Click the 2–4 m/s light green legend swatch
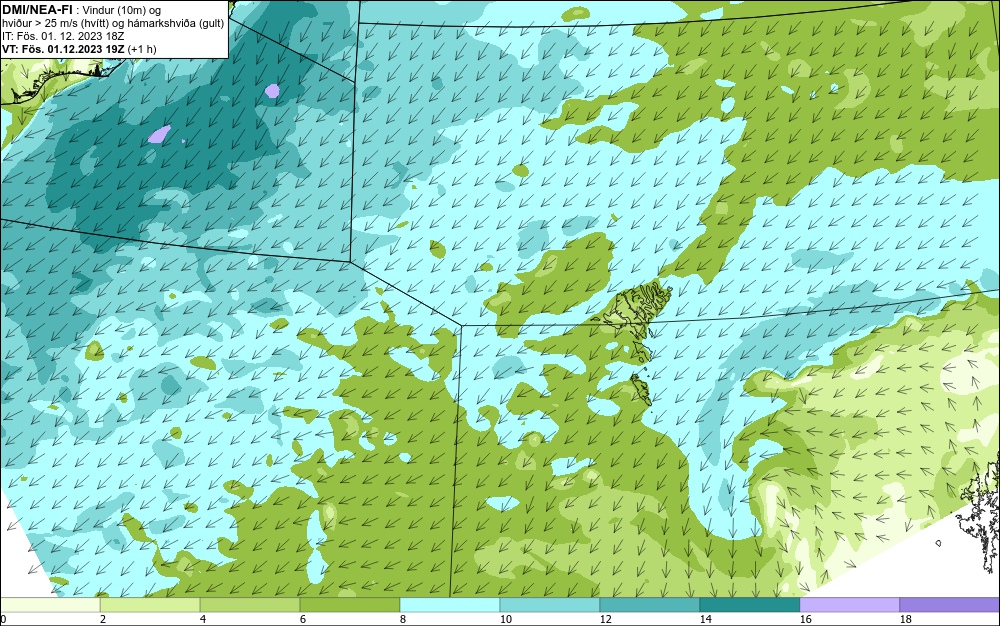 pos(150,604)
